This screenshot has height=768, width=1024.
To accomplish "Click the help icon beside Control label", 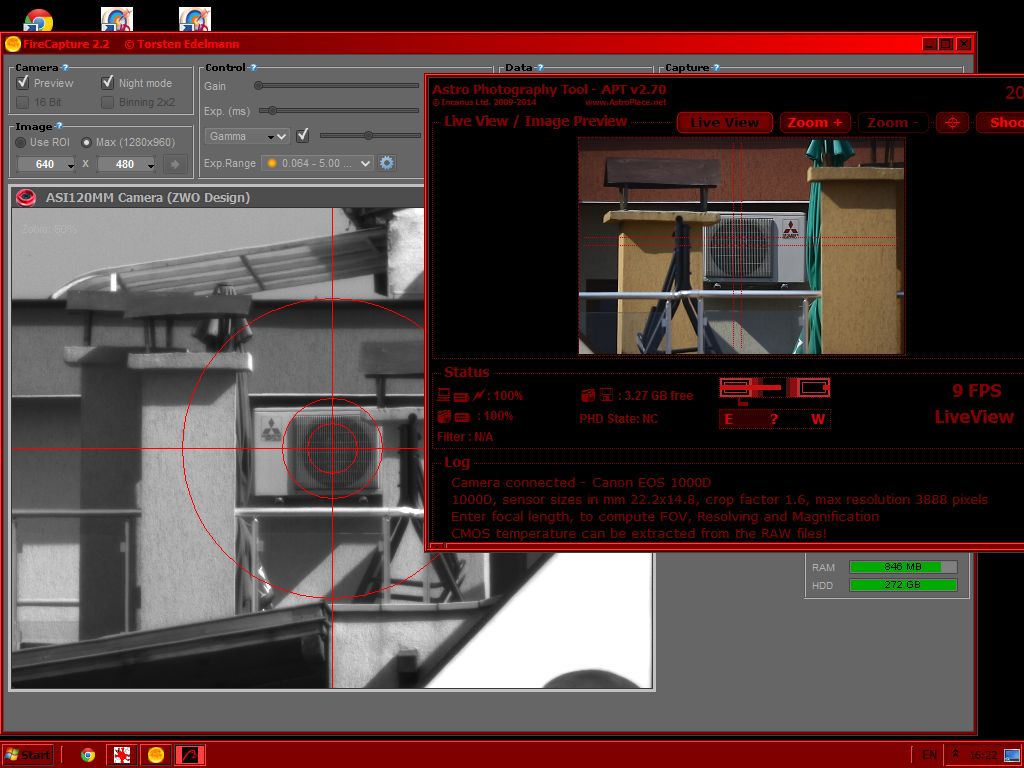I will pos(253,68).
